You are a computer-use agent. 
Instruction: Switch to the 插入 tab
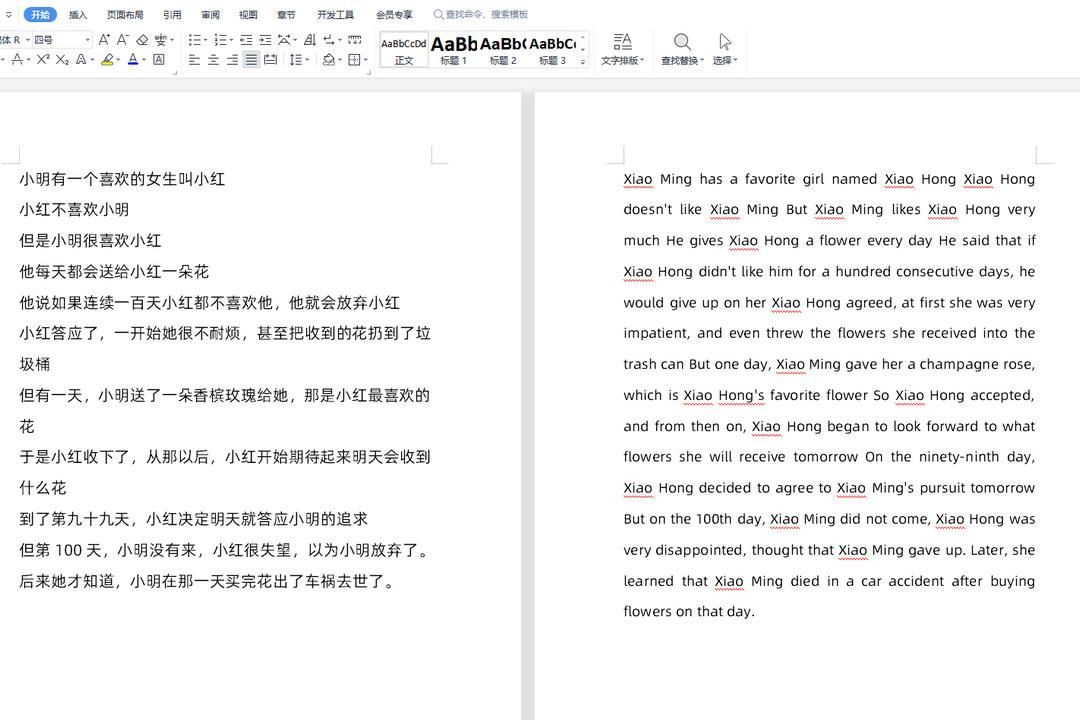(78, 14)
